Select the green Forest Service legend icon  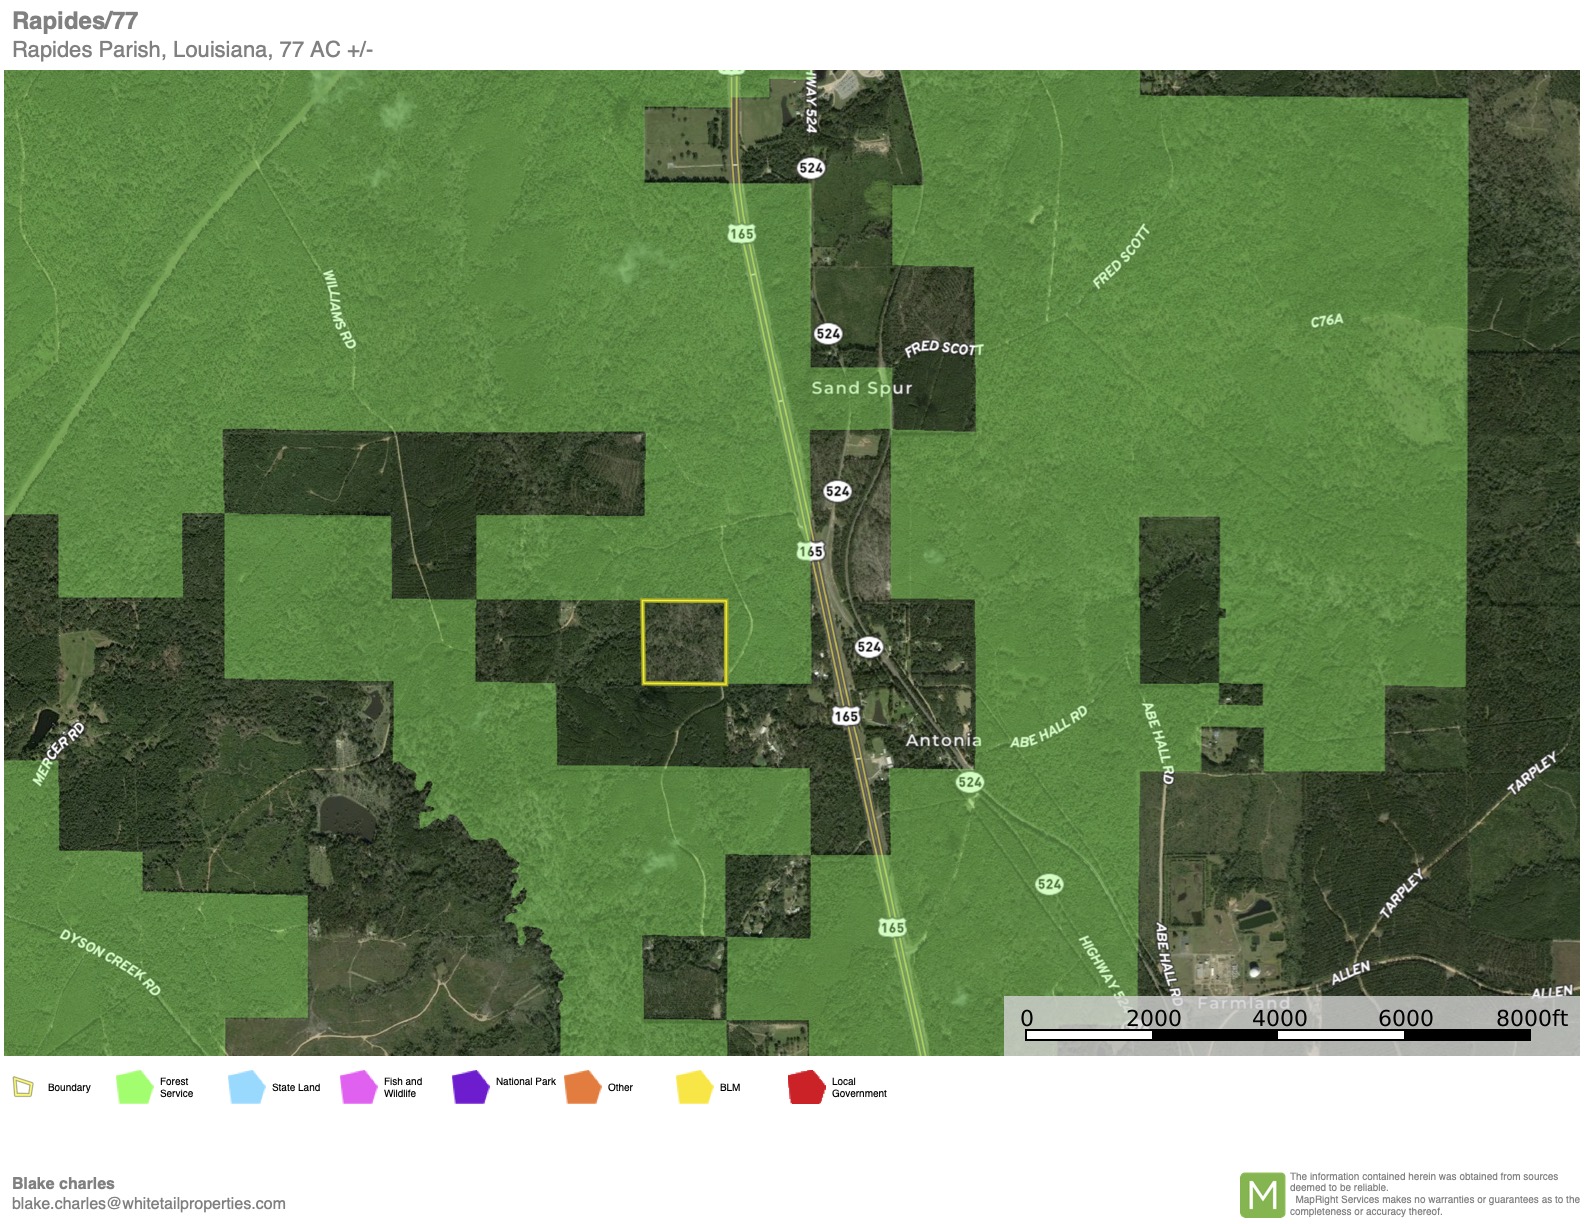click(133, 1087)
